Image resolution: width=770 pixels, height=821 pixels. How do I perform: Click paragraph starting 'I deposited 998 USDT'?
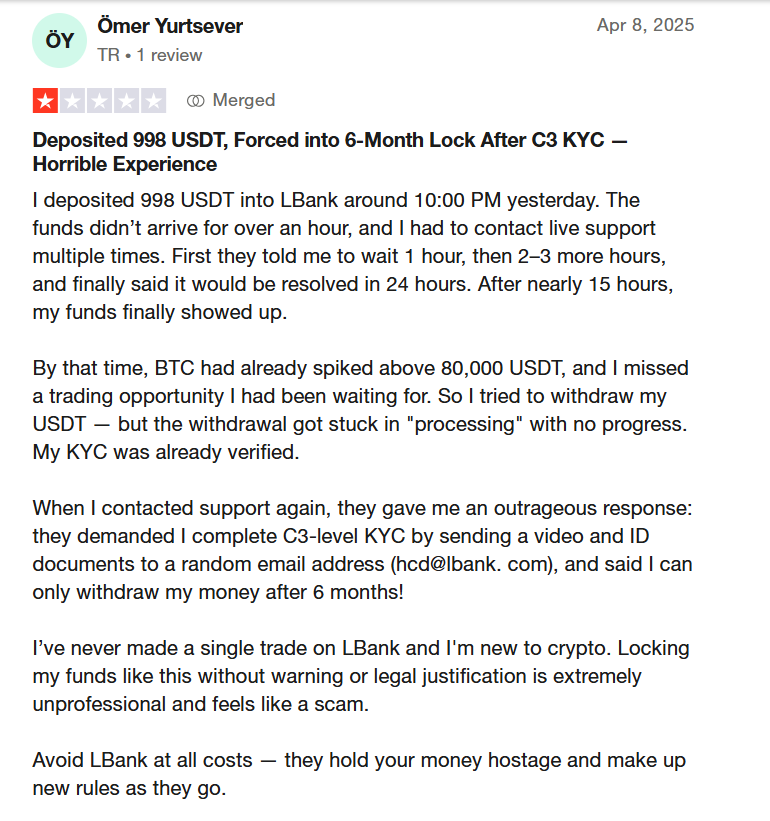[353, 256]
